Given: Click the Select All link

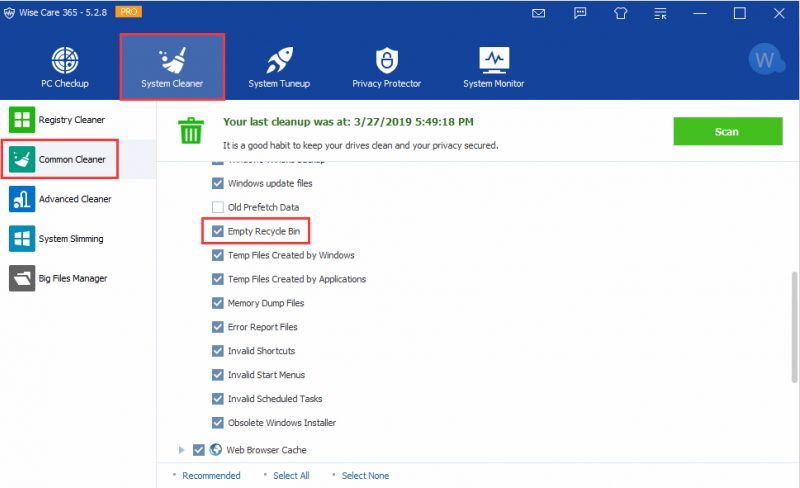Looking at the screenshot, I should pos(291,475).
